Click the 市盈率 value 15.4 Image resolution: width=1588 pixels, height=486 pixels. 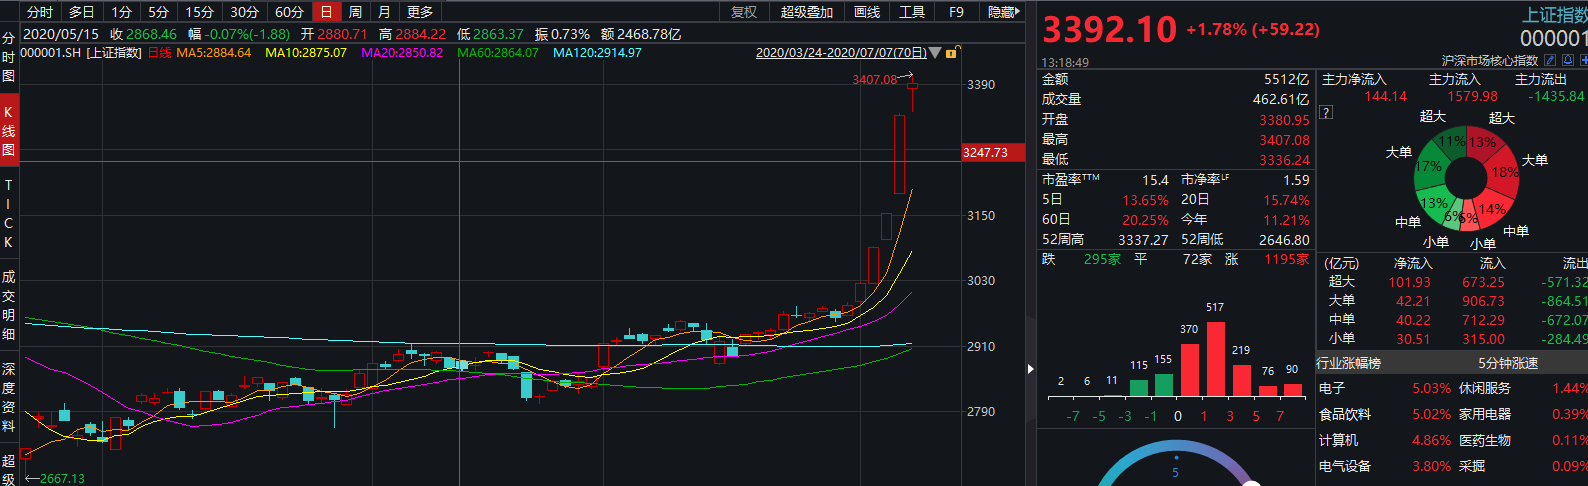point(1155,180)
